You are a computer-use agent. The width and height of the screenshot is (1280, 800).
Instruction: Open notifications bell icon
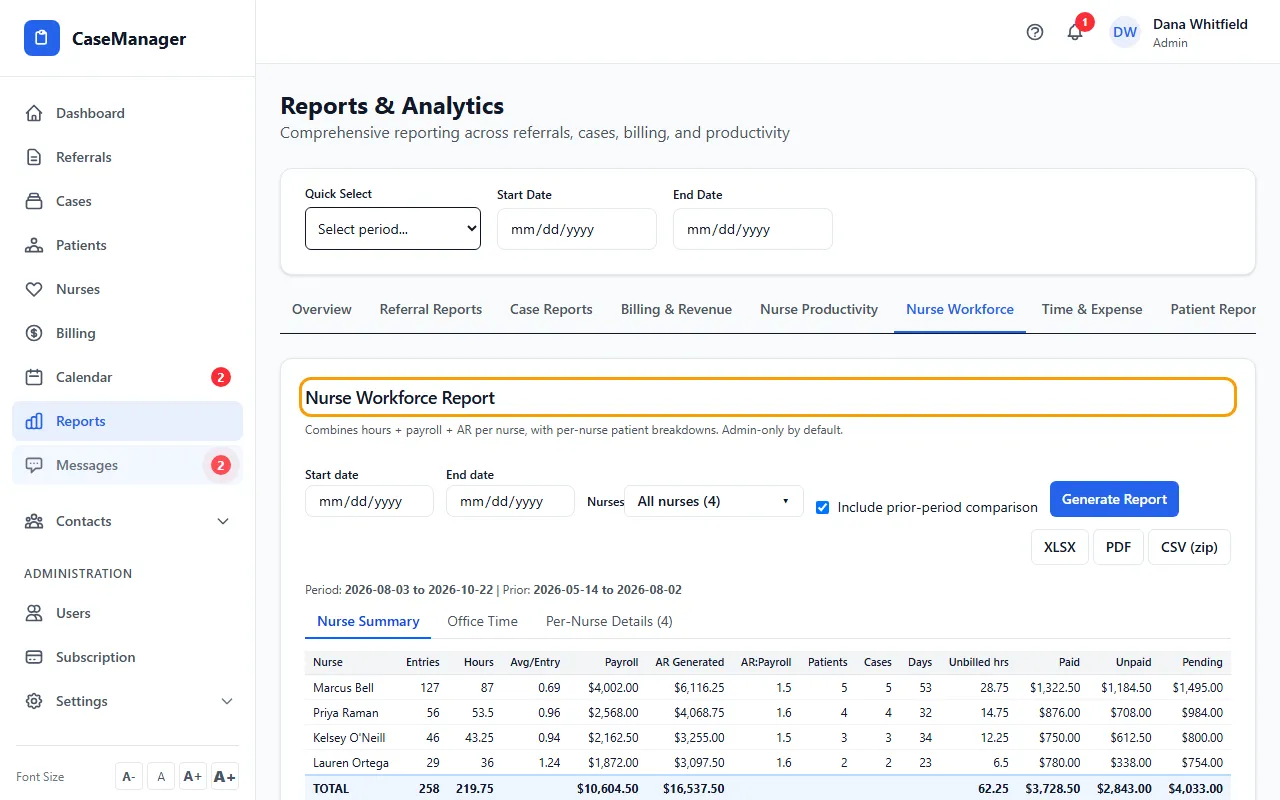pos(1075,32)
